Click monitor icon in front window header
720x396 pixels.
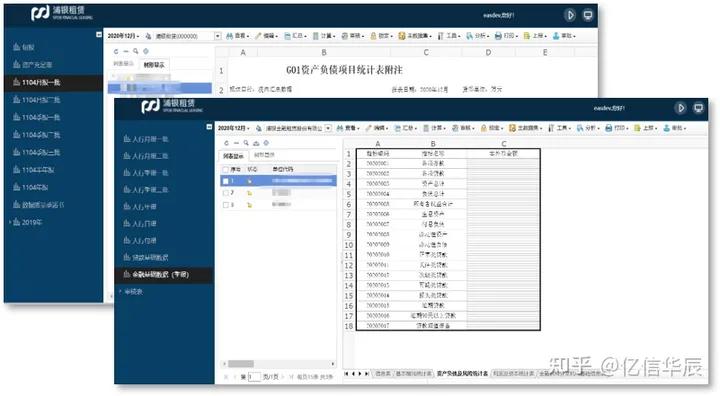click(x=698, y=108)
